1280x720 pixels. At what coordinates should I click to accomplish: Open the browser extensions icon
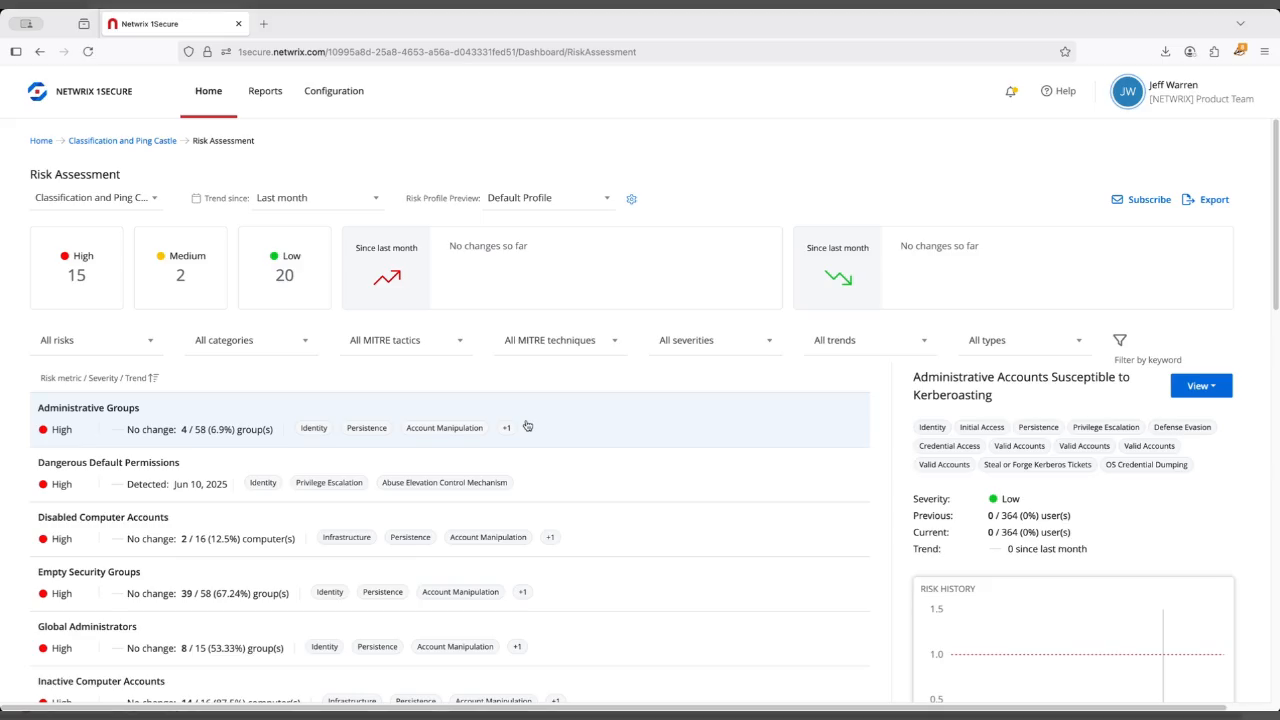tap(1214, 52)
